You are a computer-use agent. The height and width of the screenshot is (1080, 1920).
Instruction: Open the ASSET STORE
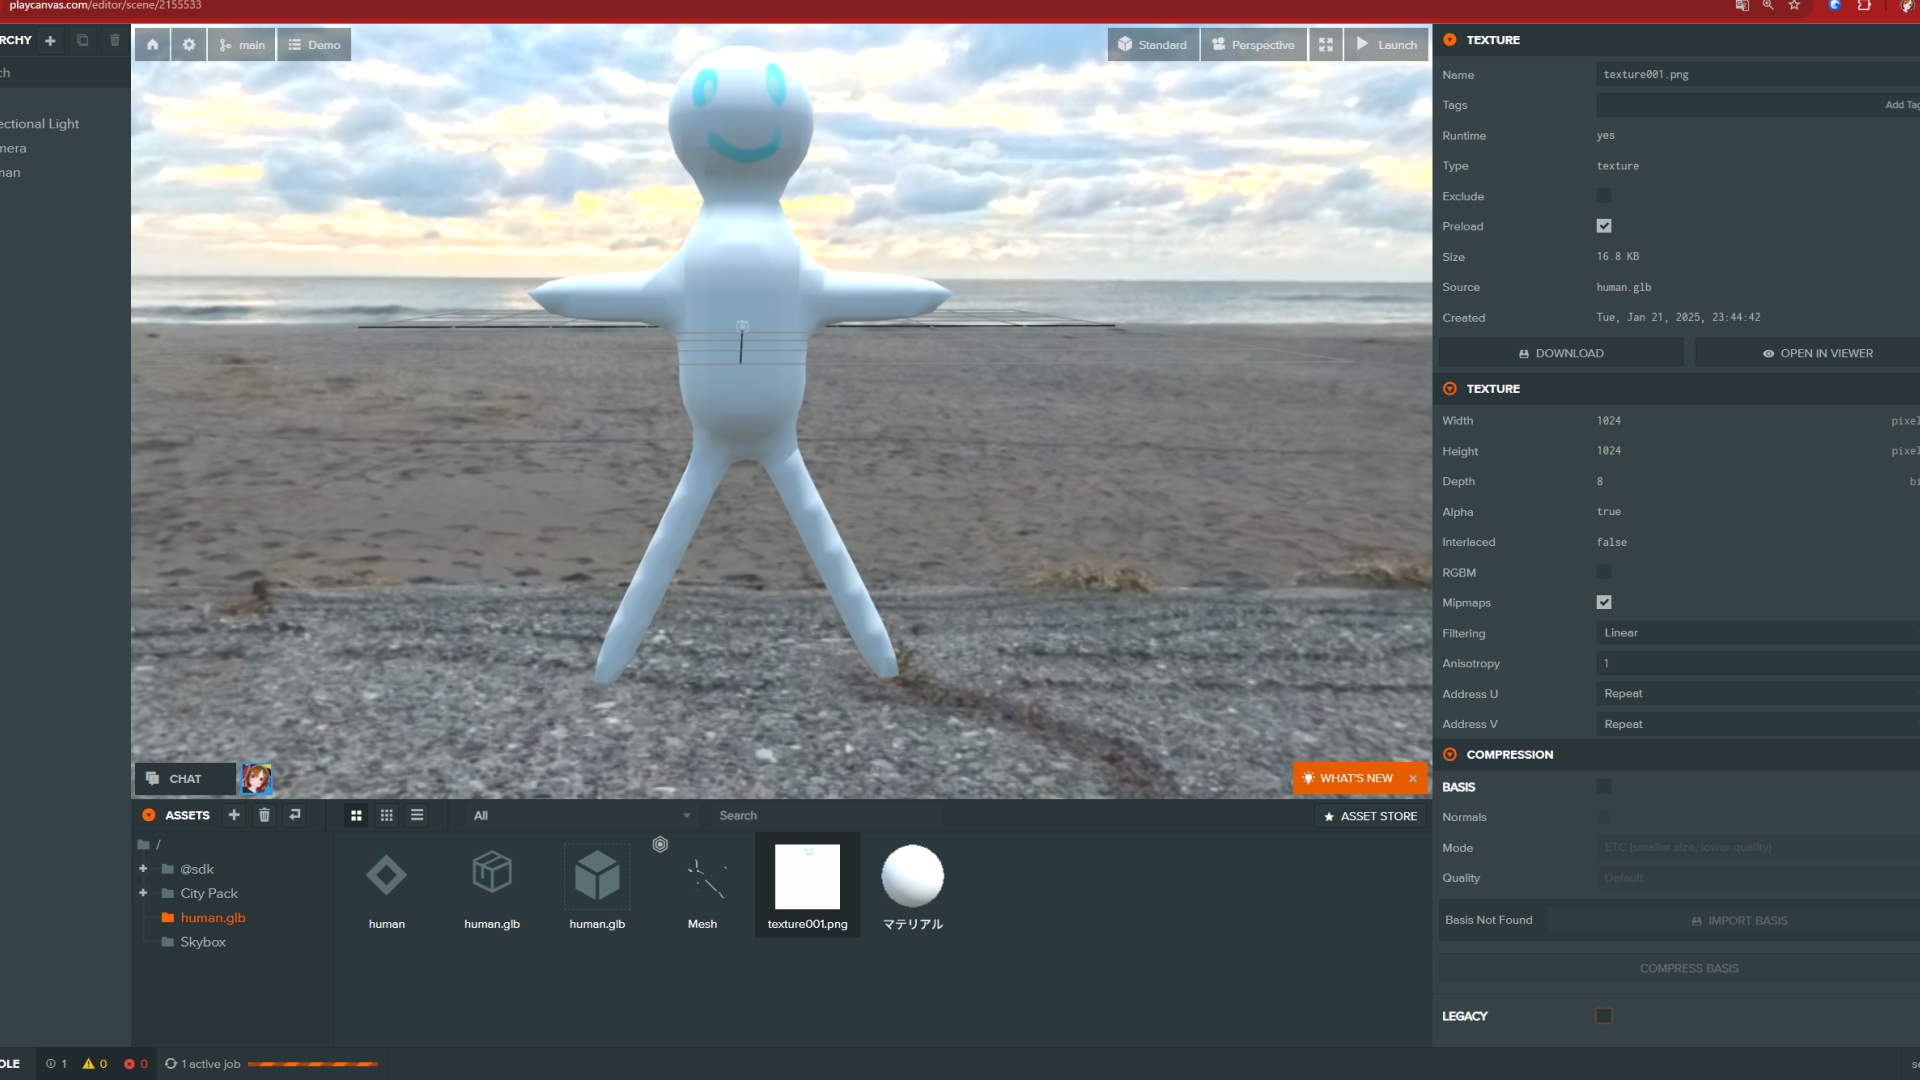point(1370,816)
